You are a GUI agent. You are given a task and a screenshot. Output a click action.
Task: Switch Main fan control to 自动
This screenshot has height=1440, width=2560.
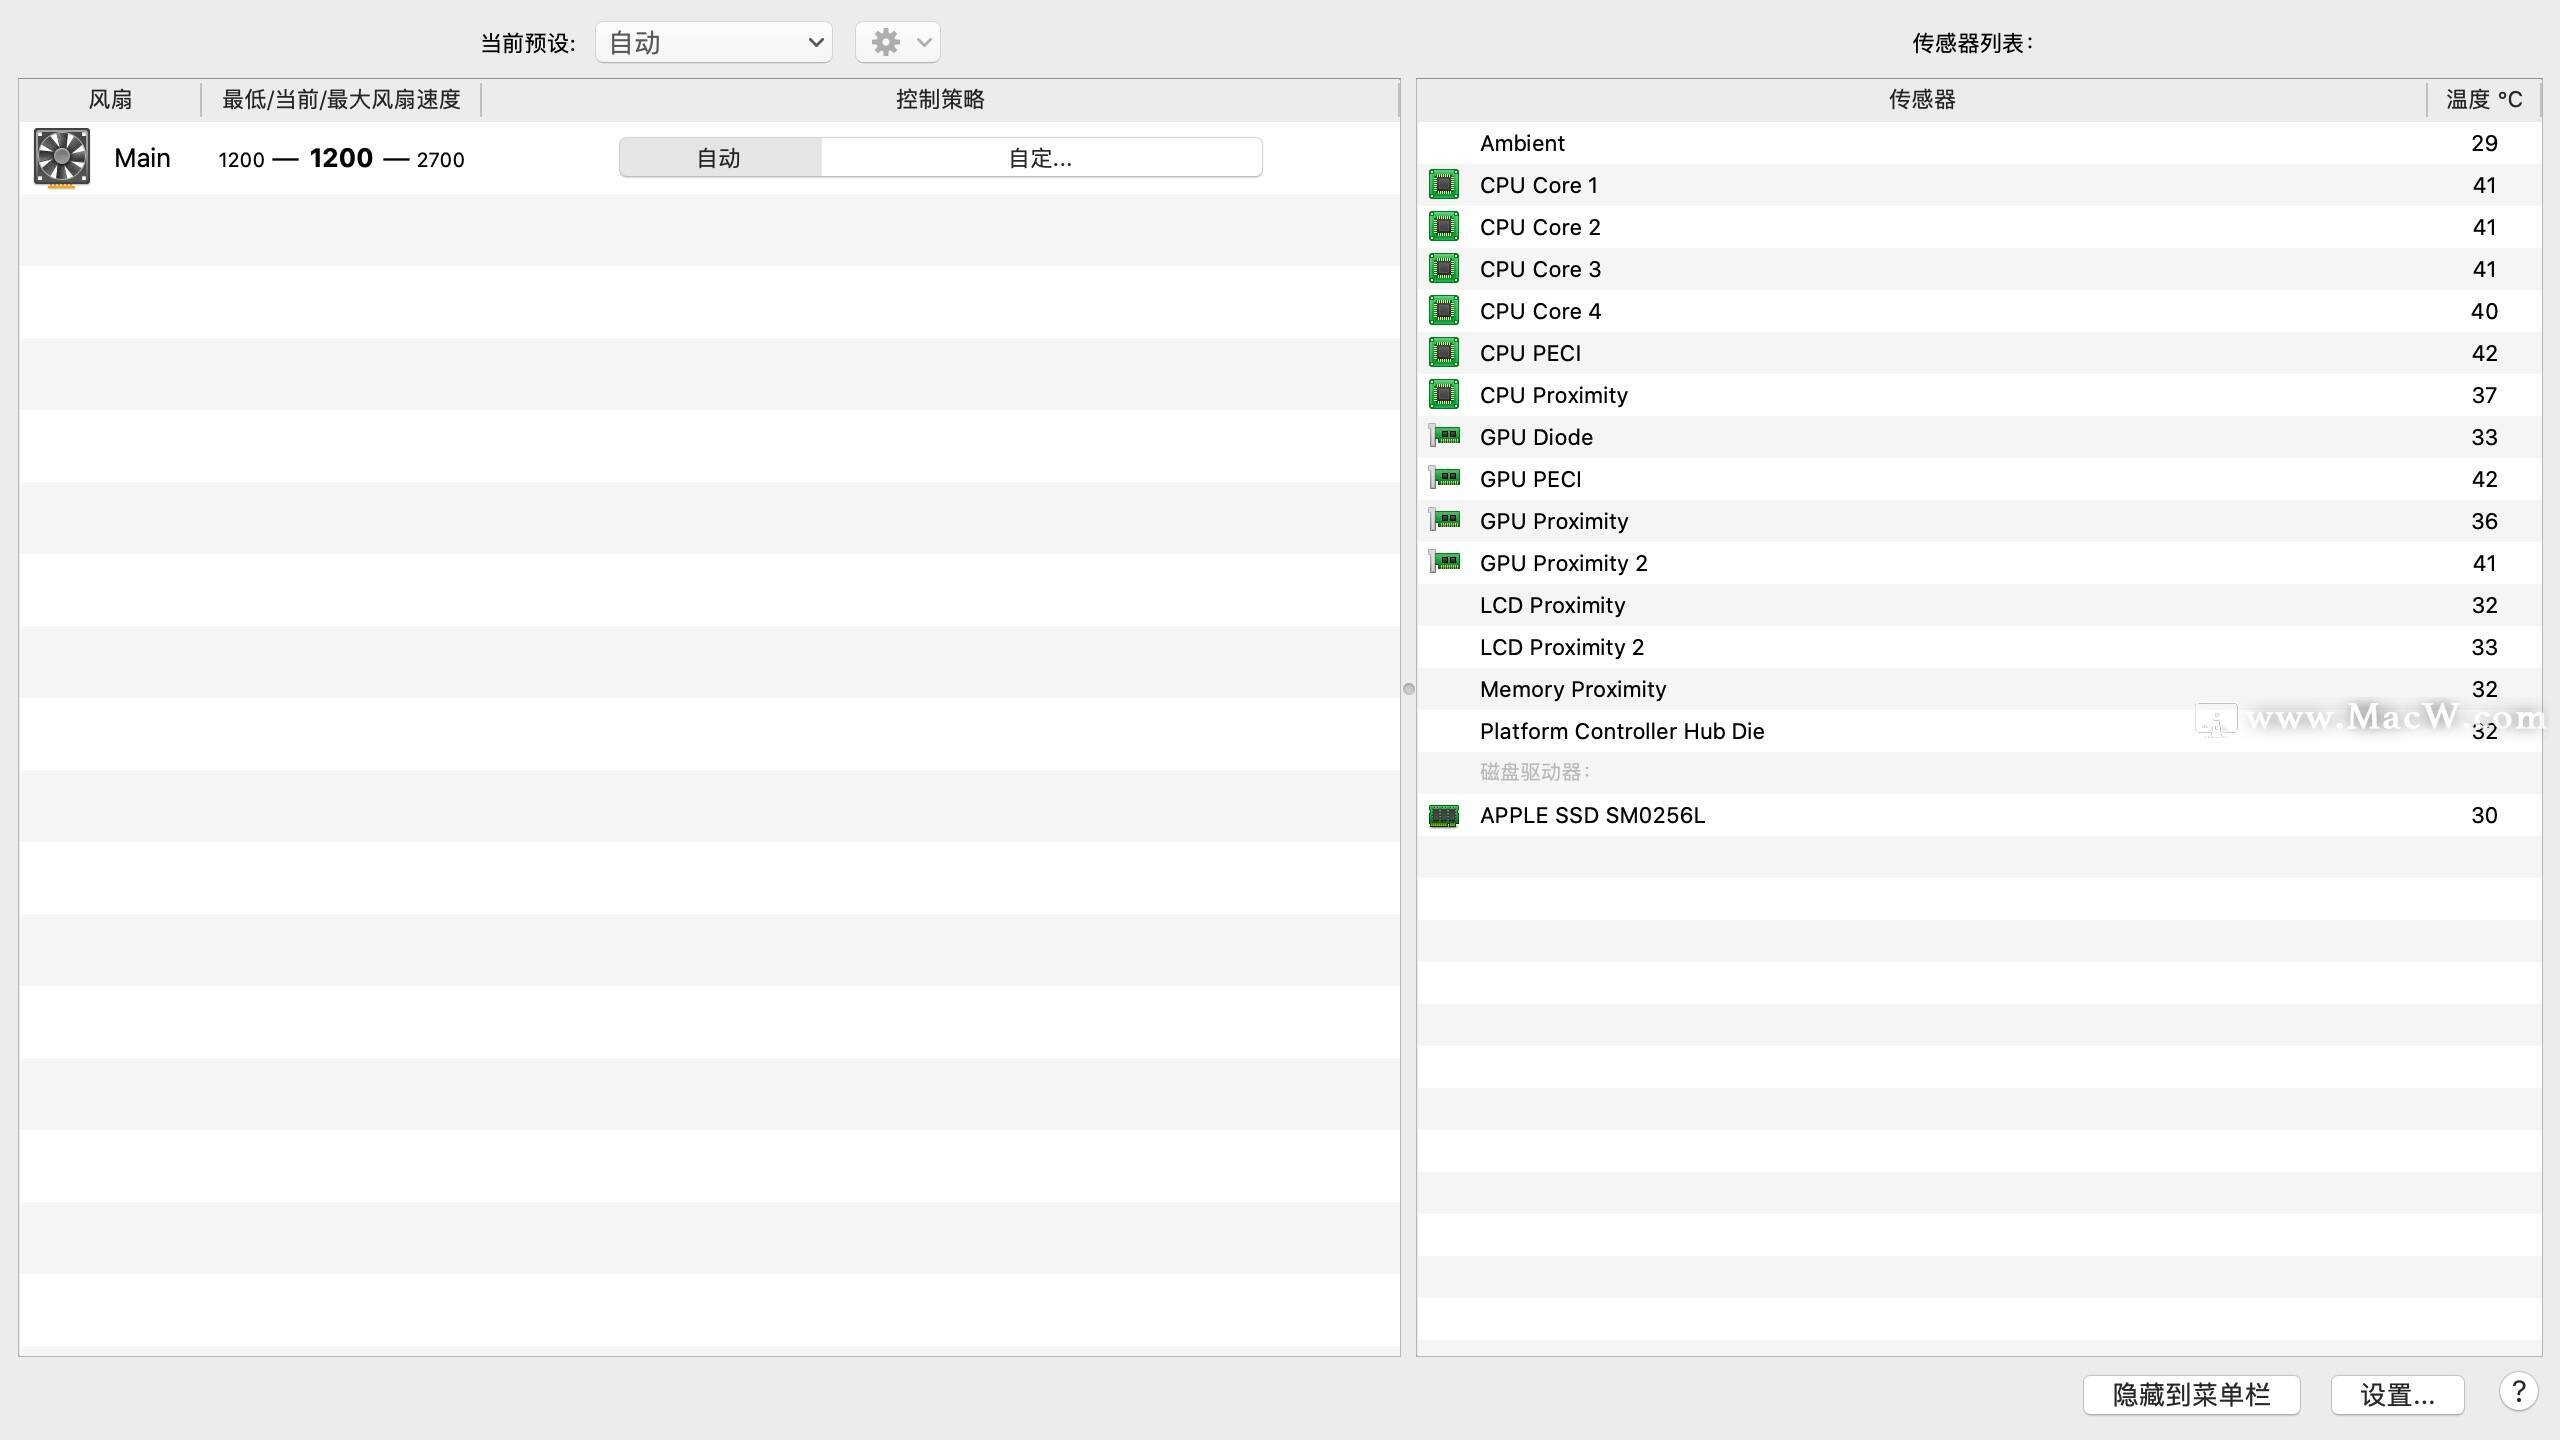[x=719, y=158]
